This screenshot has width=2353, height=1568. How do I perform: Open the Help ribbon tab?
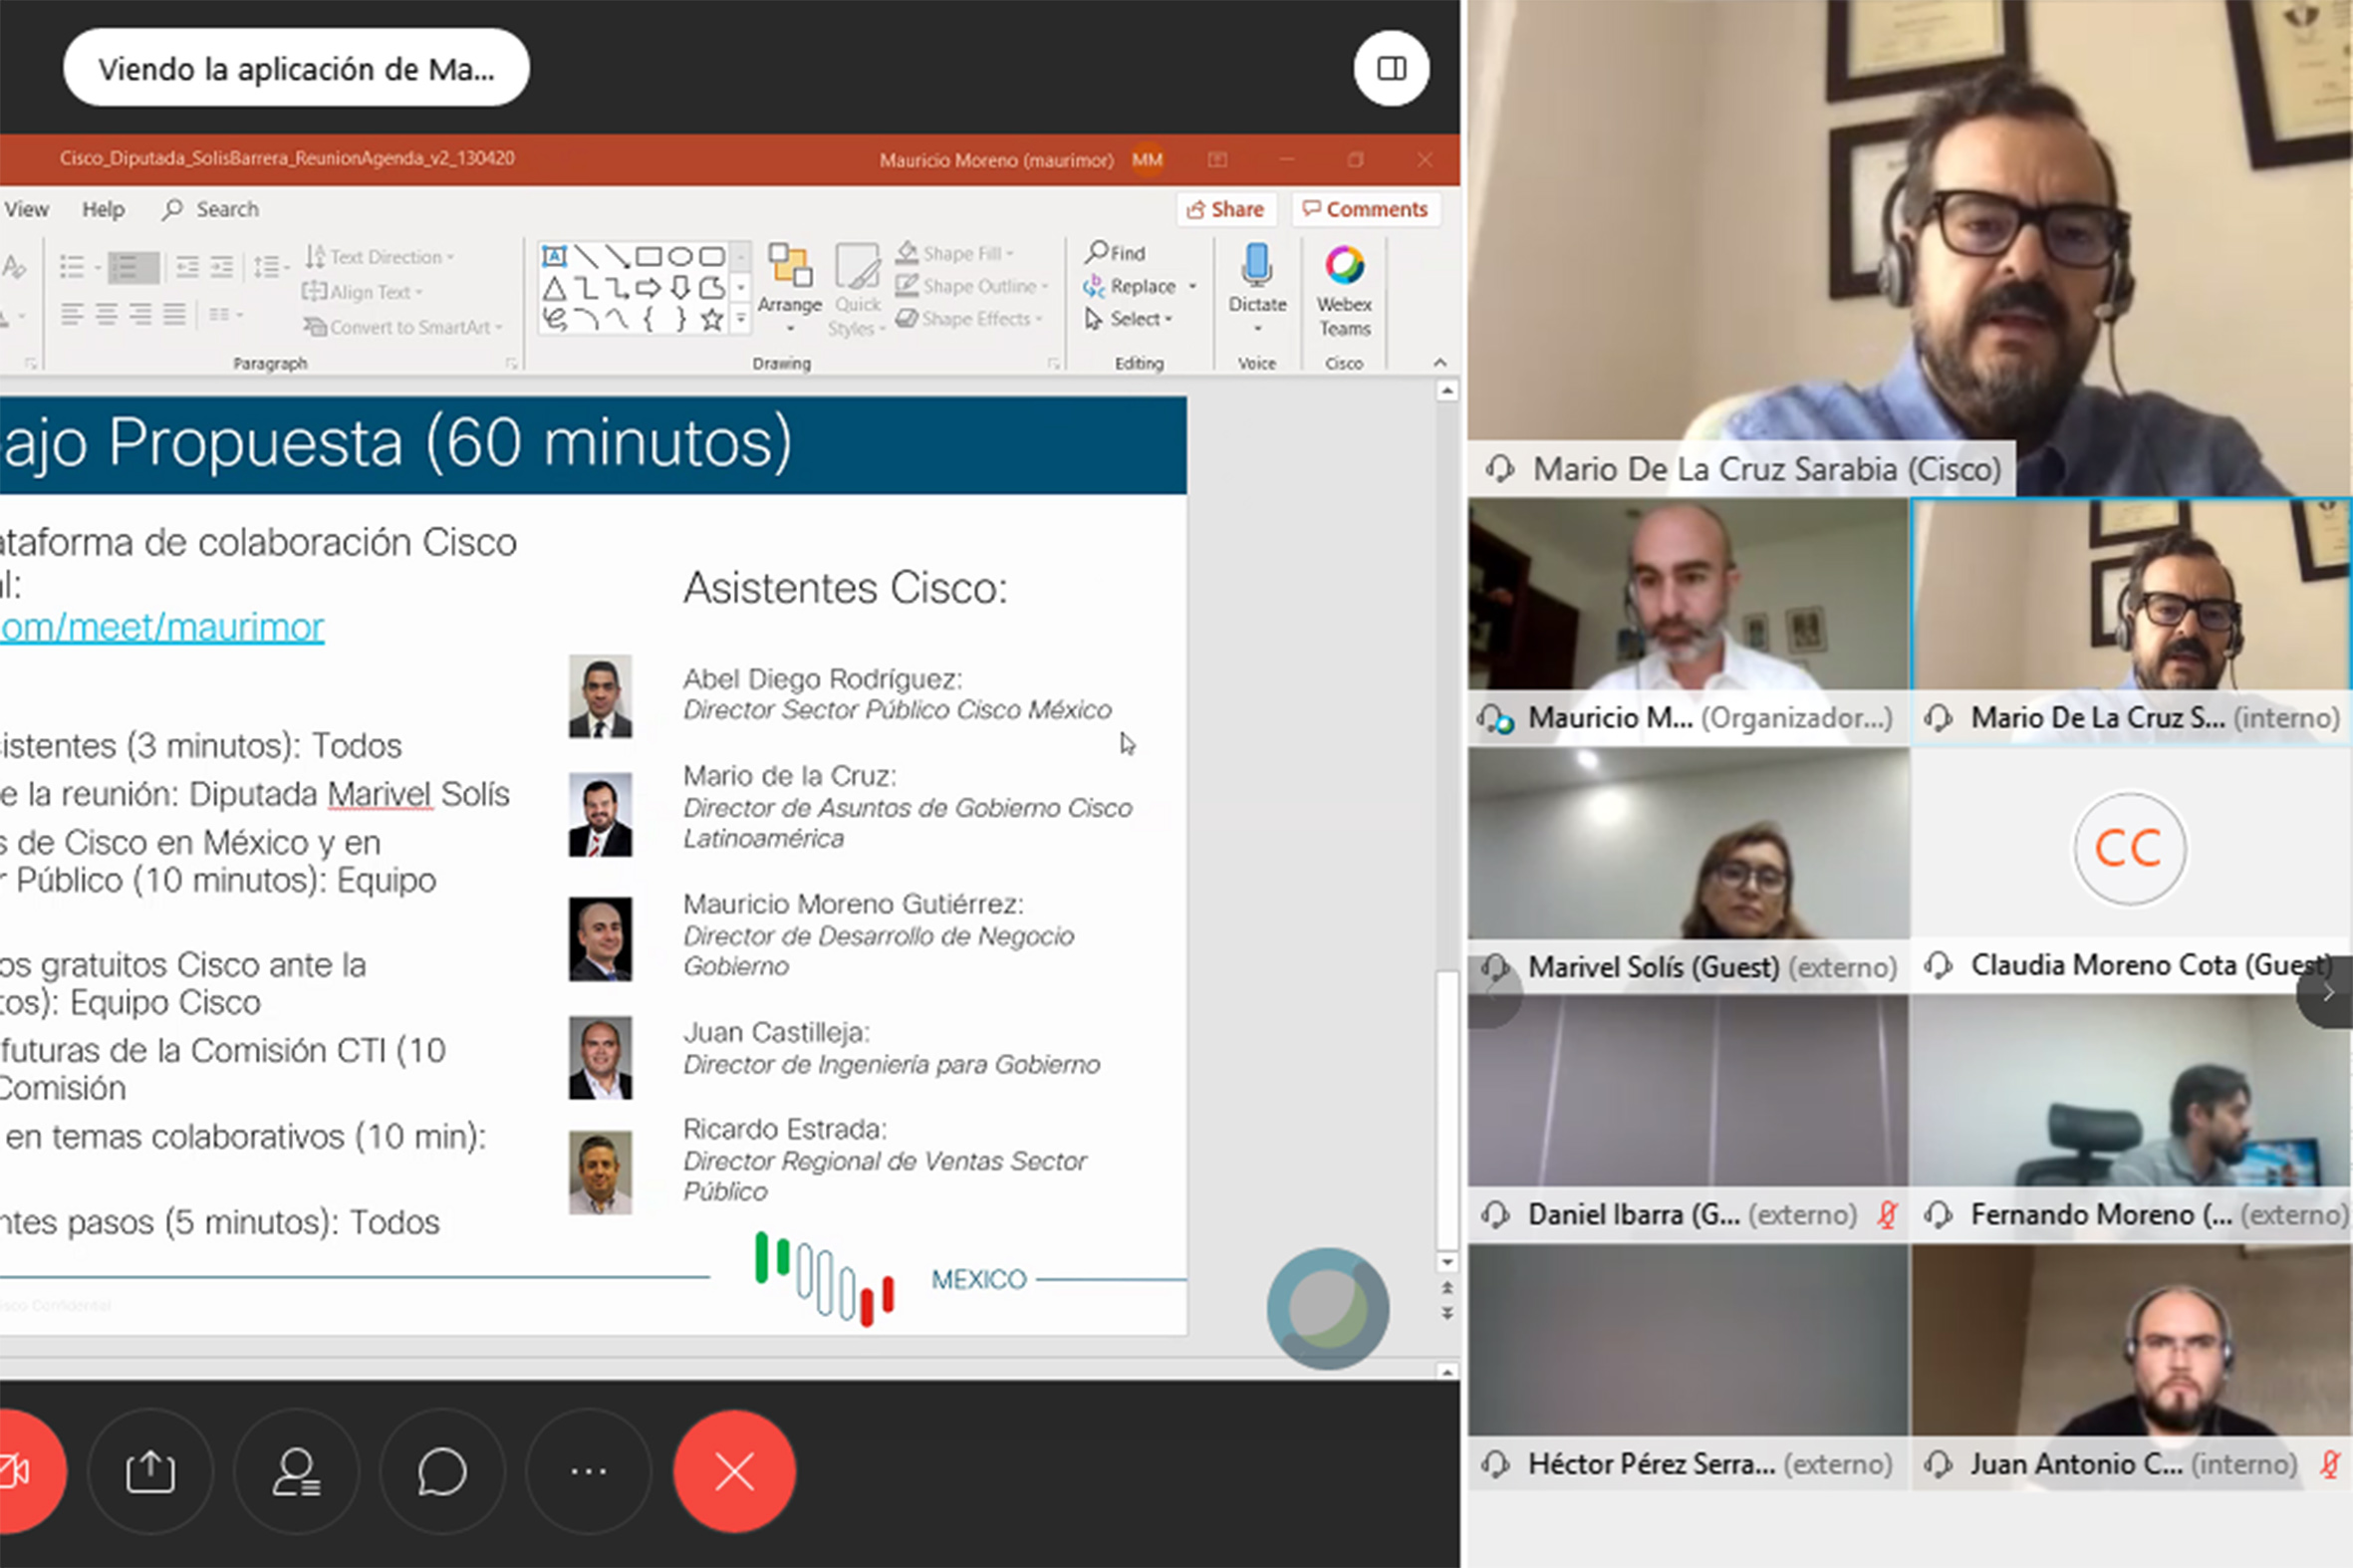coord(103,209)
